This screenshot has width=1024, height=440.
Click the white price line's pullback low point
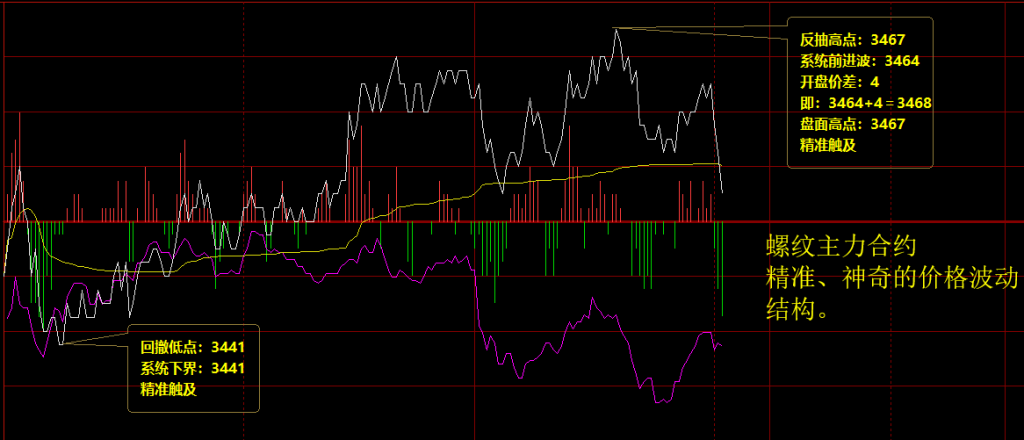point(60,345)
